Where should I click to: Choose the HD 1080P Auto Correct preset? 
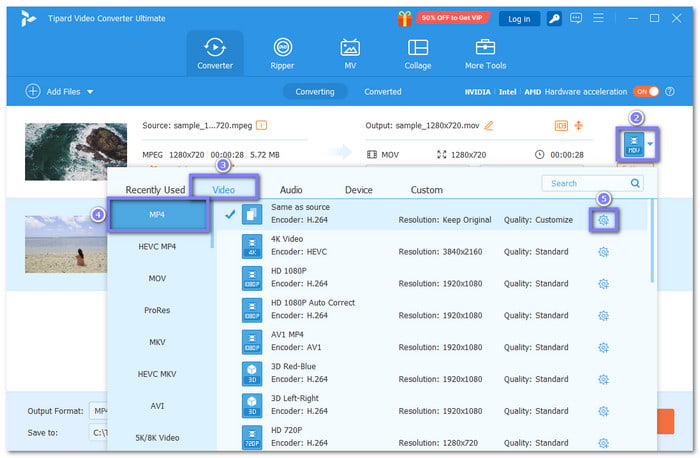[432, 310]
